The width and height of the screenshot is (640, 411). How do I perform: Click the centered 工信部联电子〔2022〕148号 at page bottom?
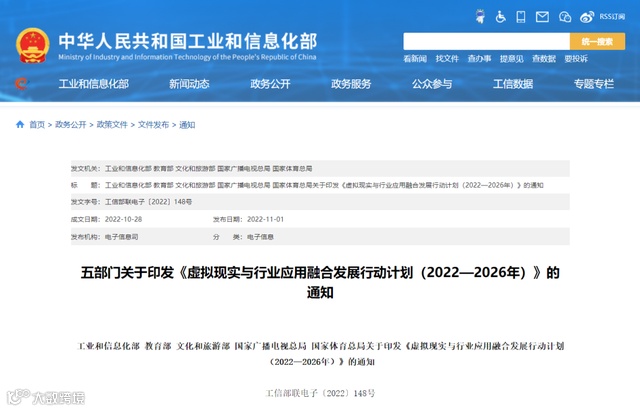pos(320,393)
